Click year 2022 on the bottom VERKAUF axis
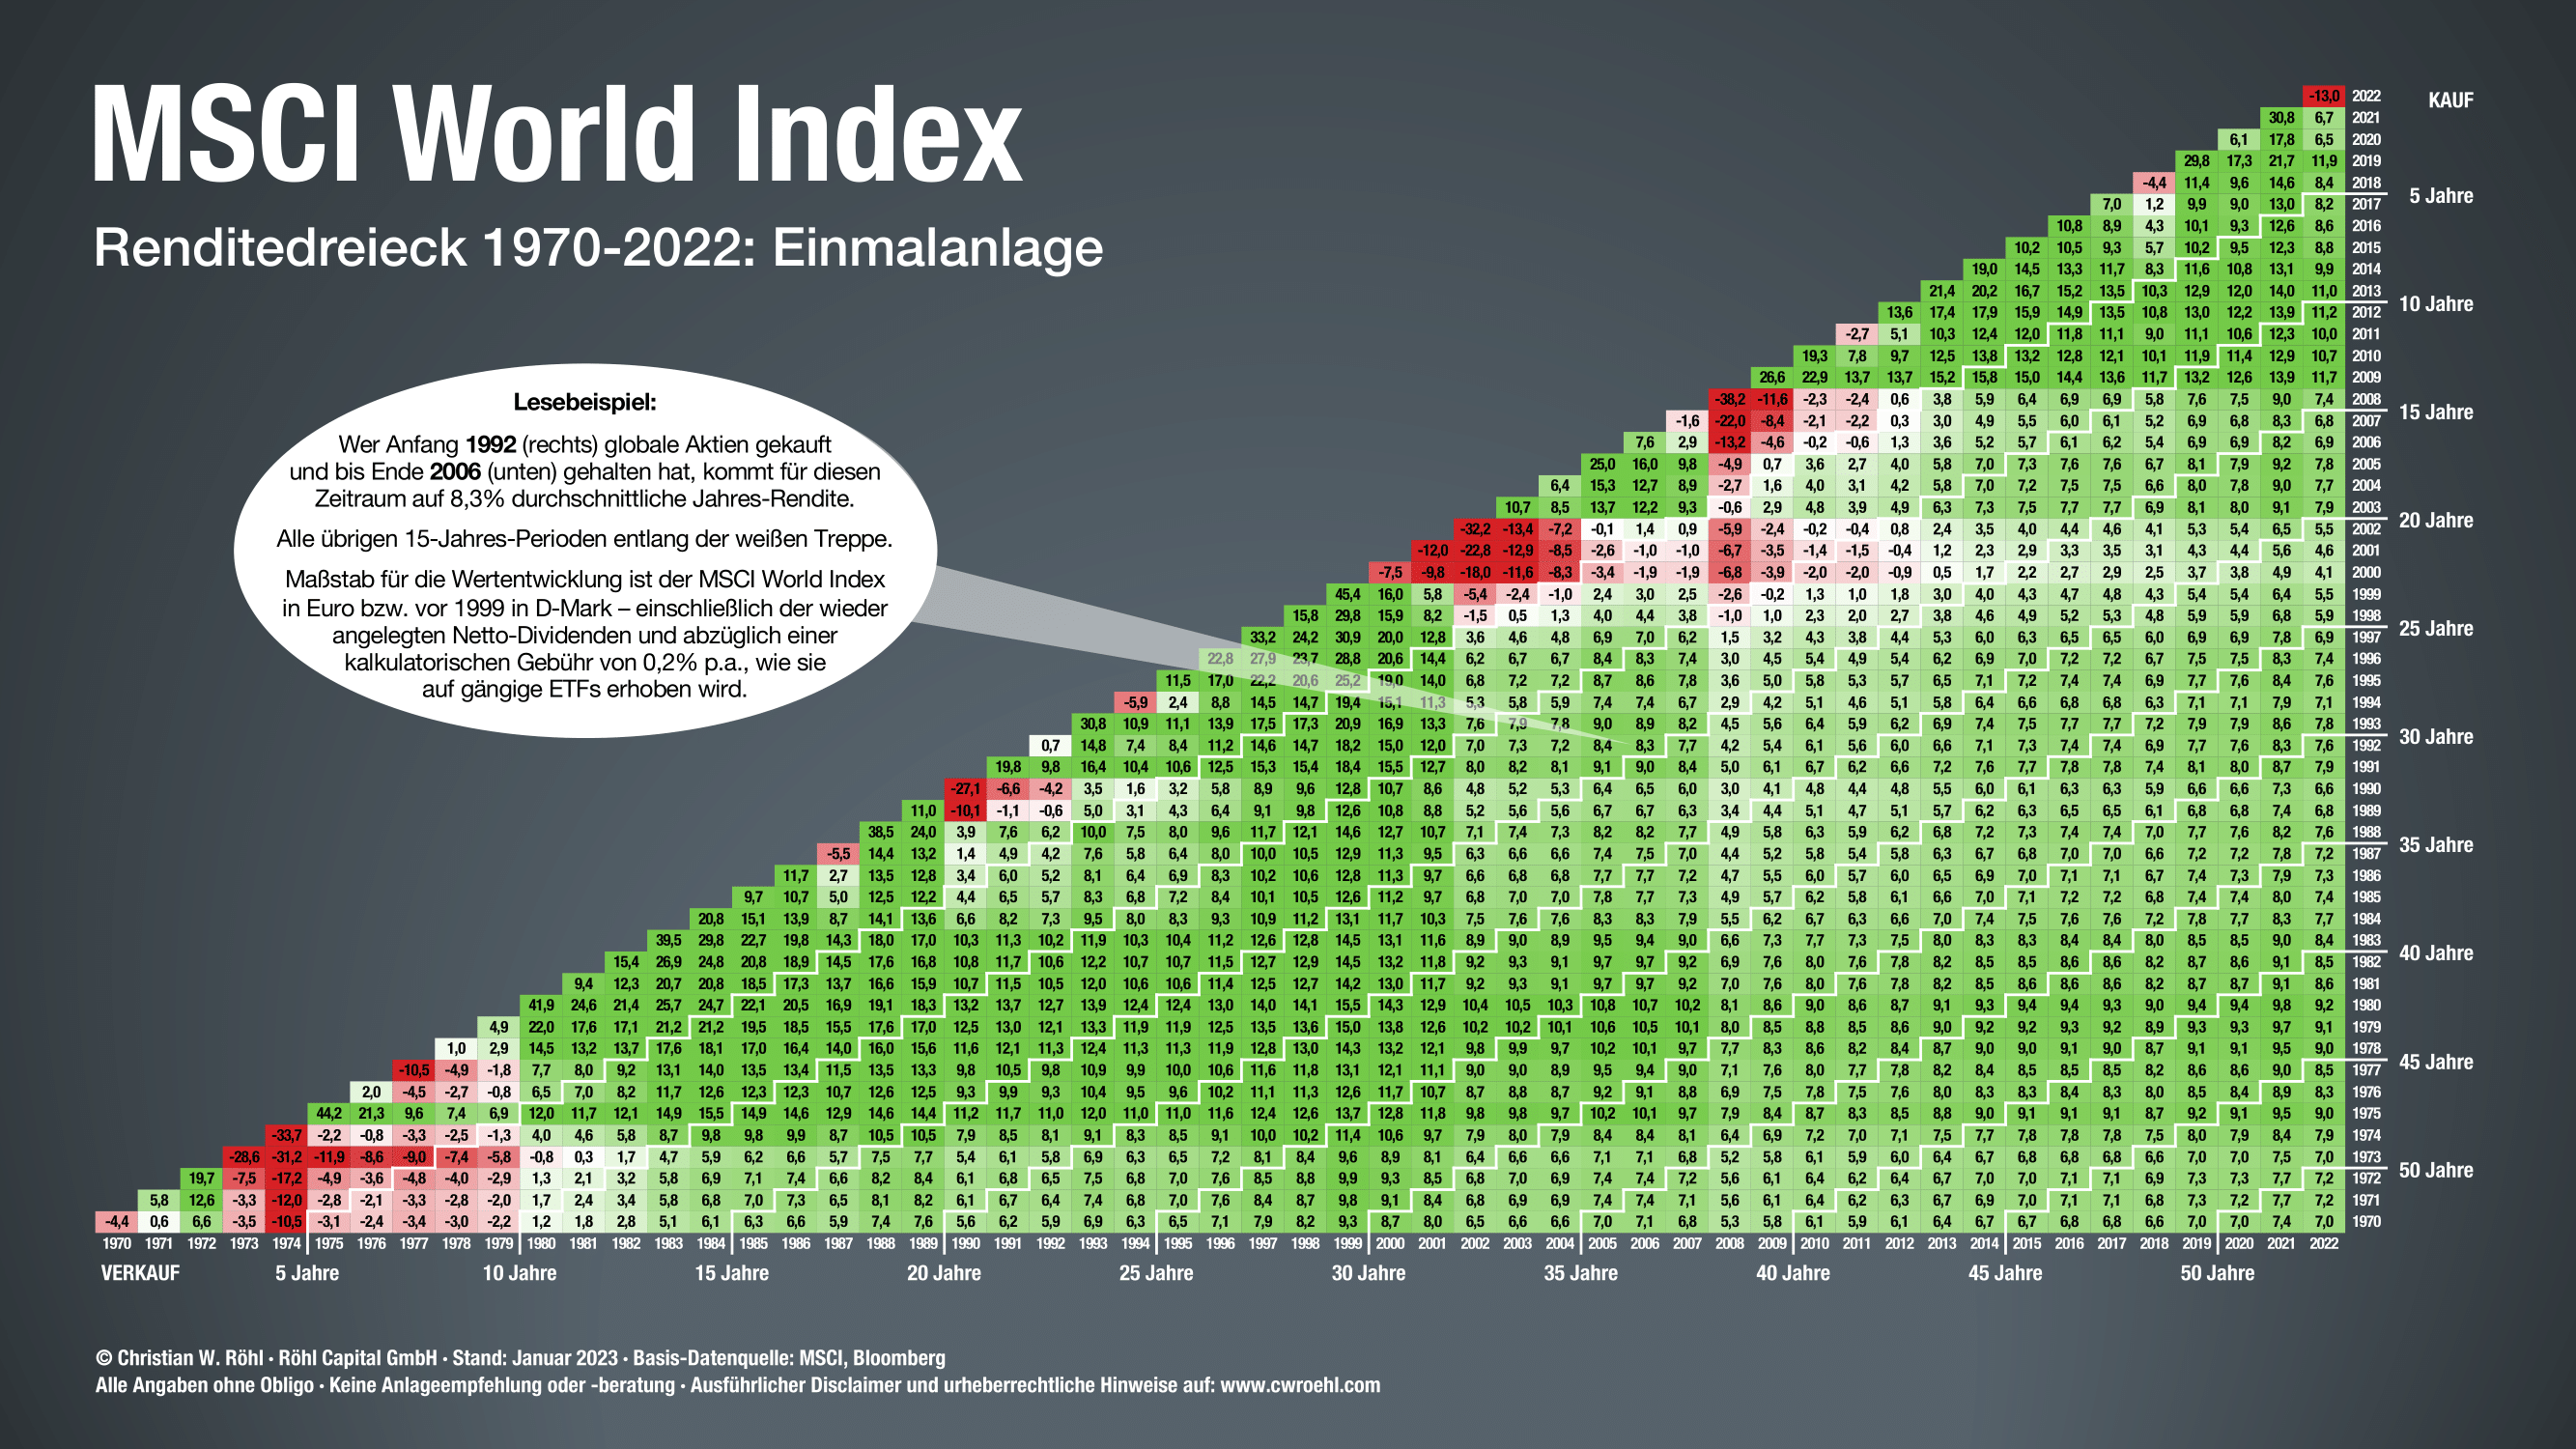 (2323, 1243)
